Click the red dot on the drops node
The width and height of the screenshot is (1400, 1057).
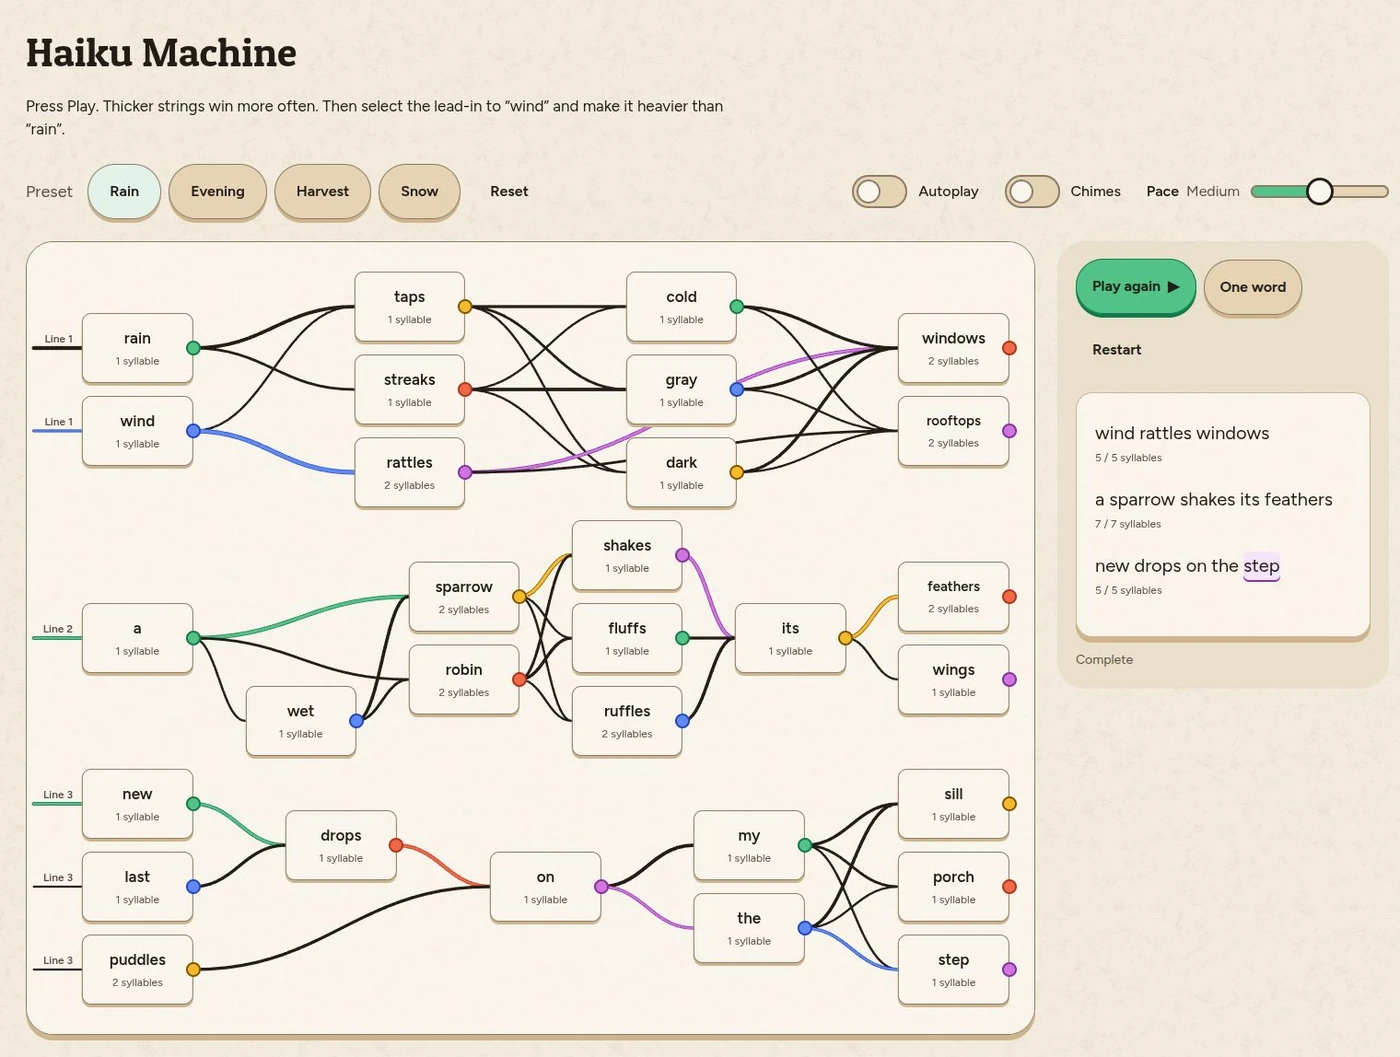coord(396,845)
